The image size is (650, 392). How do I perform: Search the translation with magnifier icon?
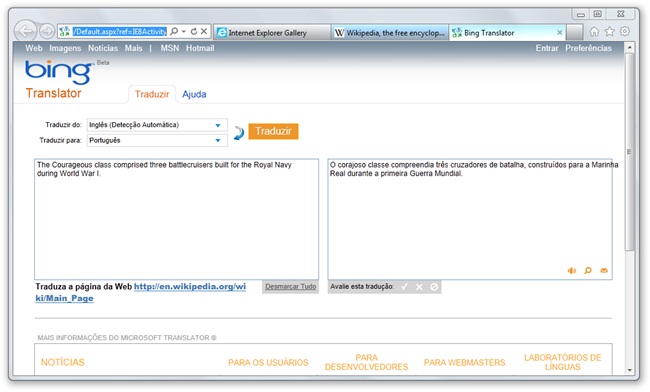588,271
